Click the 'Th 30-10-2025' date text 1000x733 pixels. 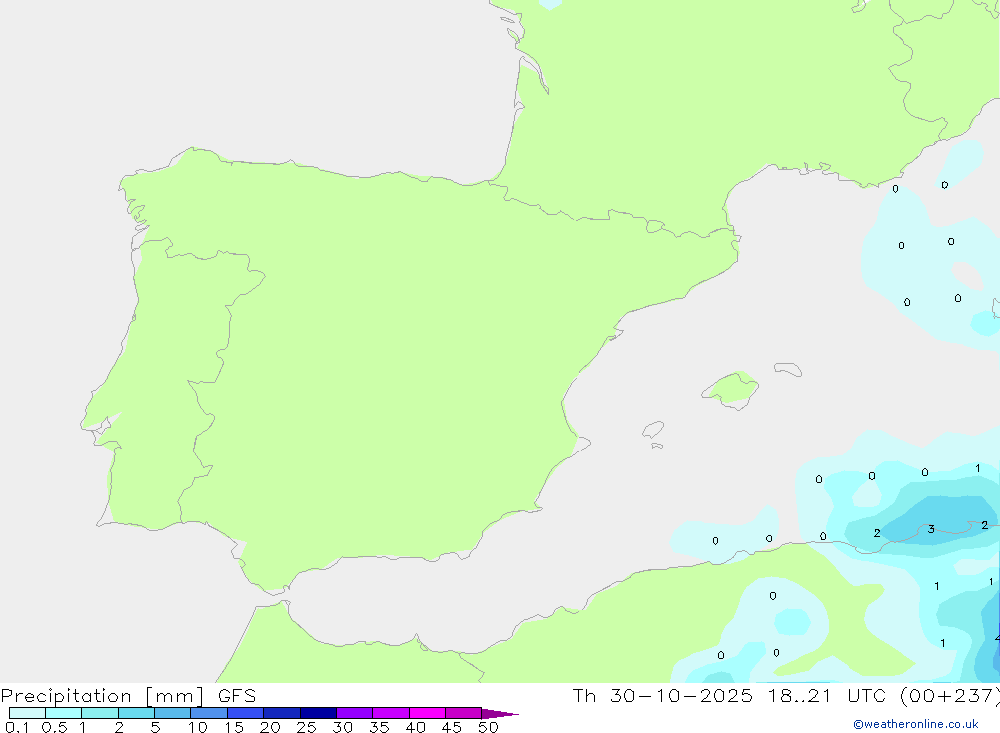[663, 695]
